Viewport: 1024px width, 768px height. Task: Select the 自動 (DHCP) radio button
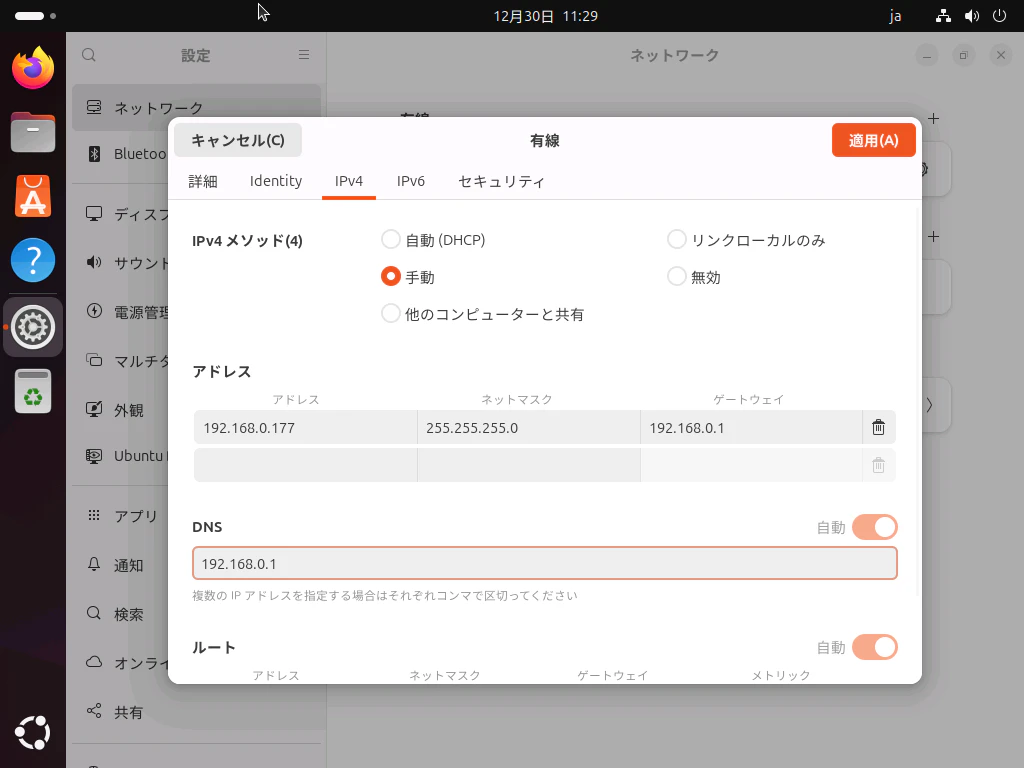(390, 239)
